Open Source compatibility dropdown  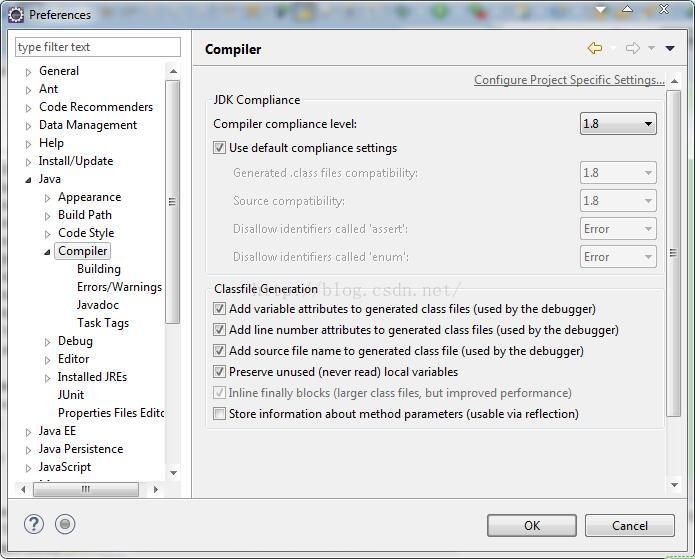coord(618,201)
